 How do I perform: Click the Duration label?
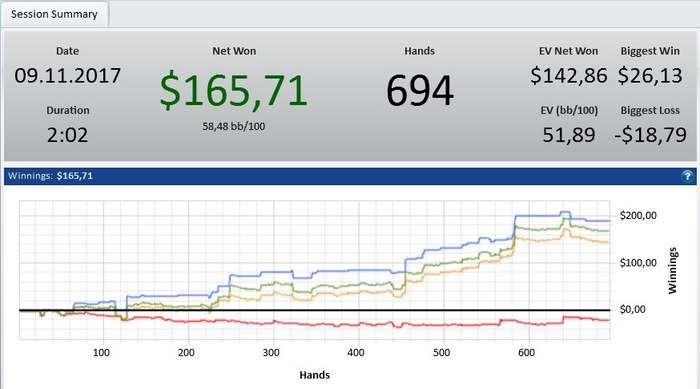[x=68, y=110]
